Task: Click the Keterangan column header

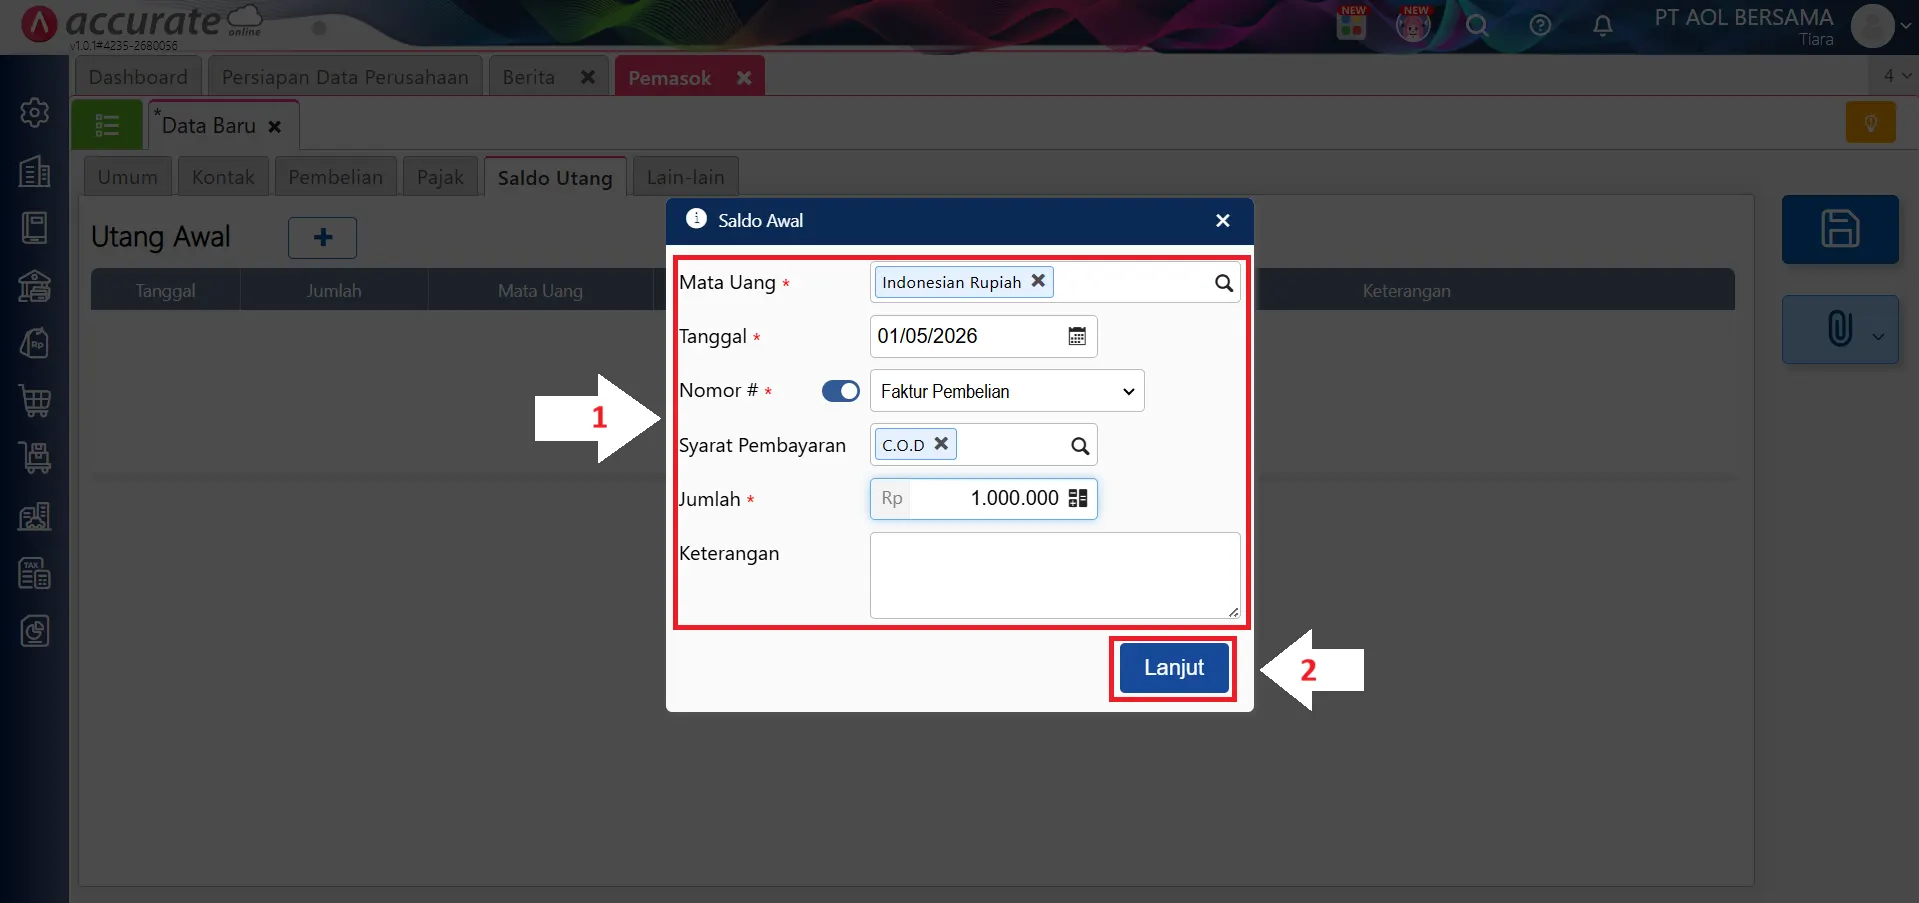Action: pyautogui.click(x=1406, y=290)
